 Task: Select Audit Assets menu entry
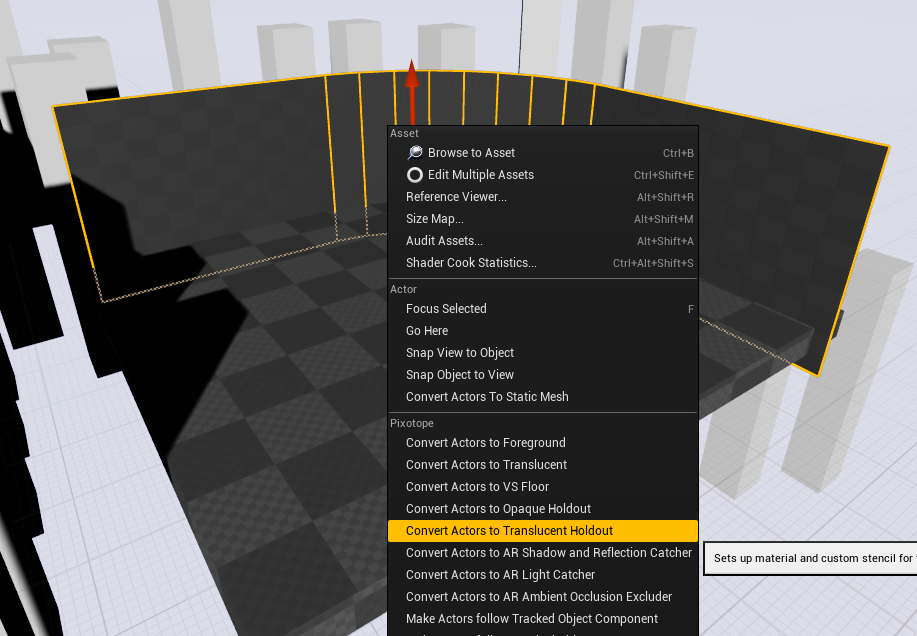point(444,241)
